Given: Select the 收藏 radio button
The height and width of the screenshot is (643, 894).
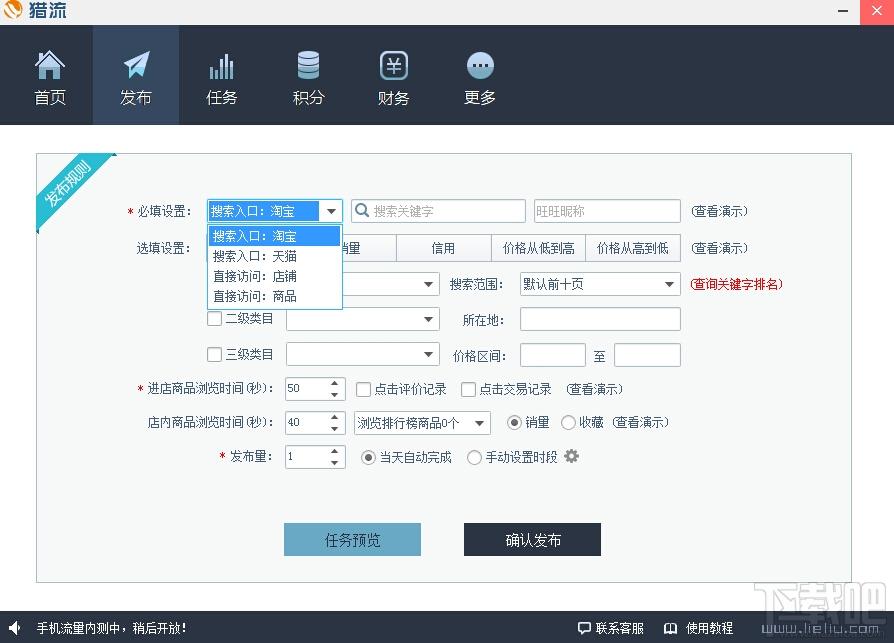Looking at the screenshot, I should click(568, 422).
